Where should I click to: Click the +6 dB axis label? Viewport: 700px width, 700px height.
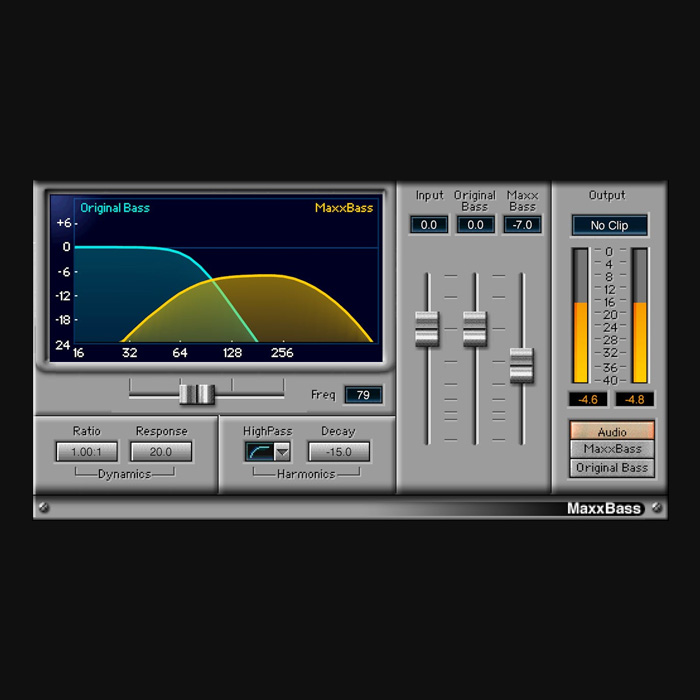(x=64, y=223)
